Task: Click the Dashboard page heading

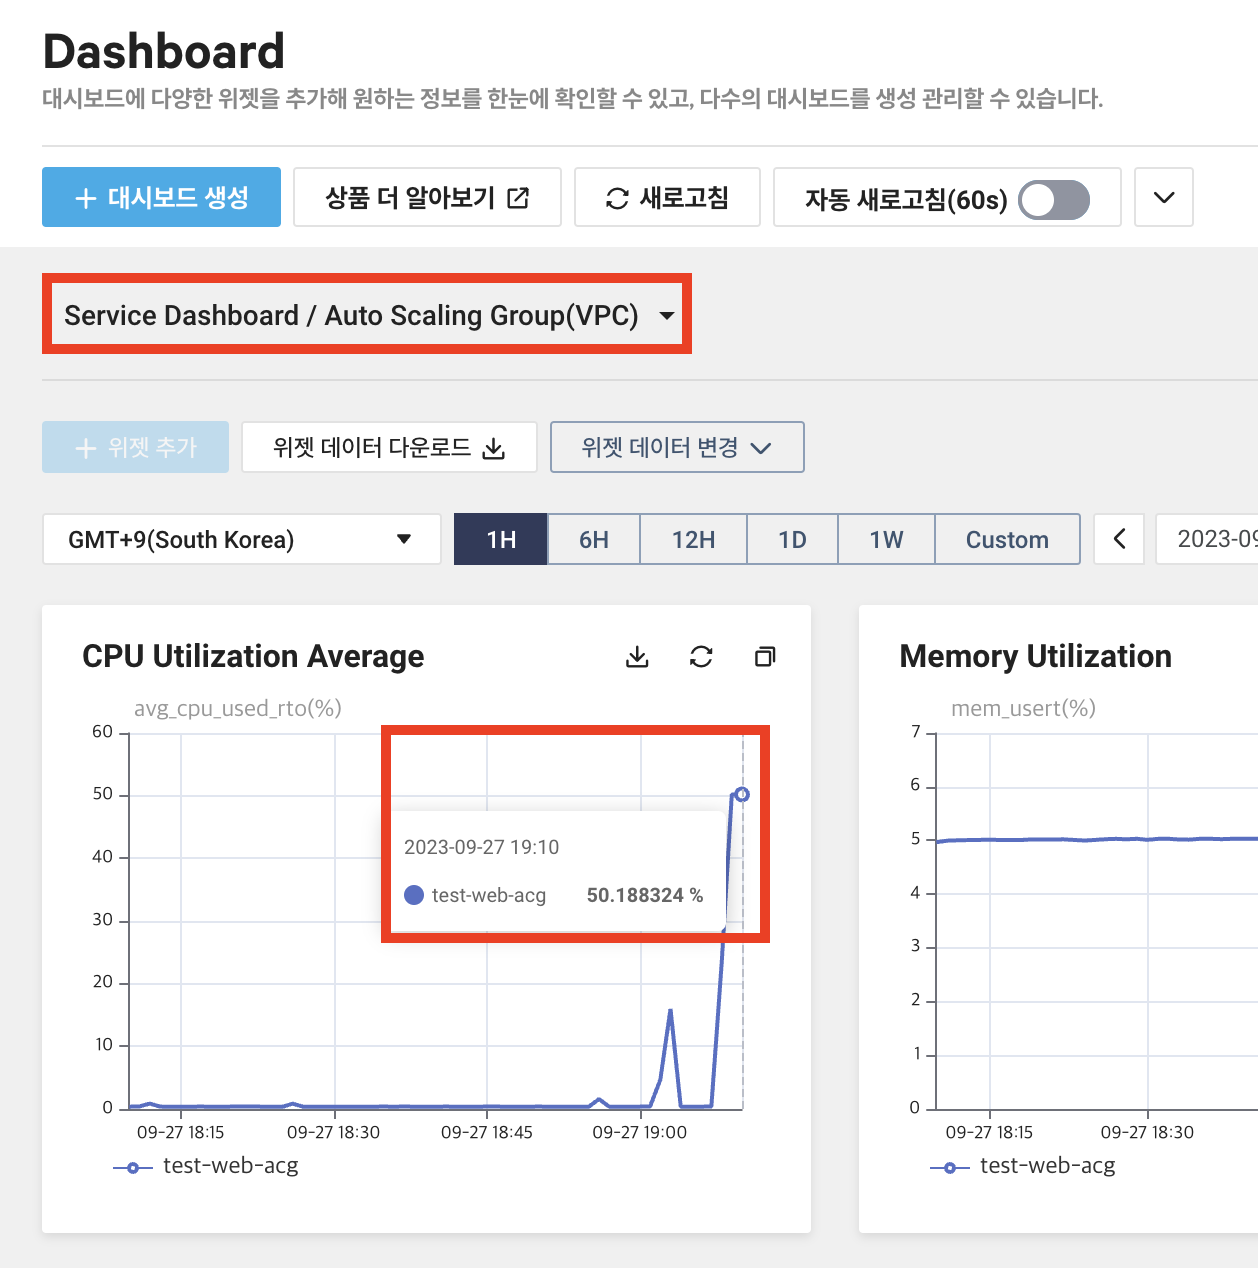Action: [164, 52]
